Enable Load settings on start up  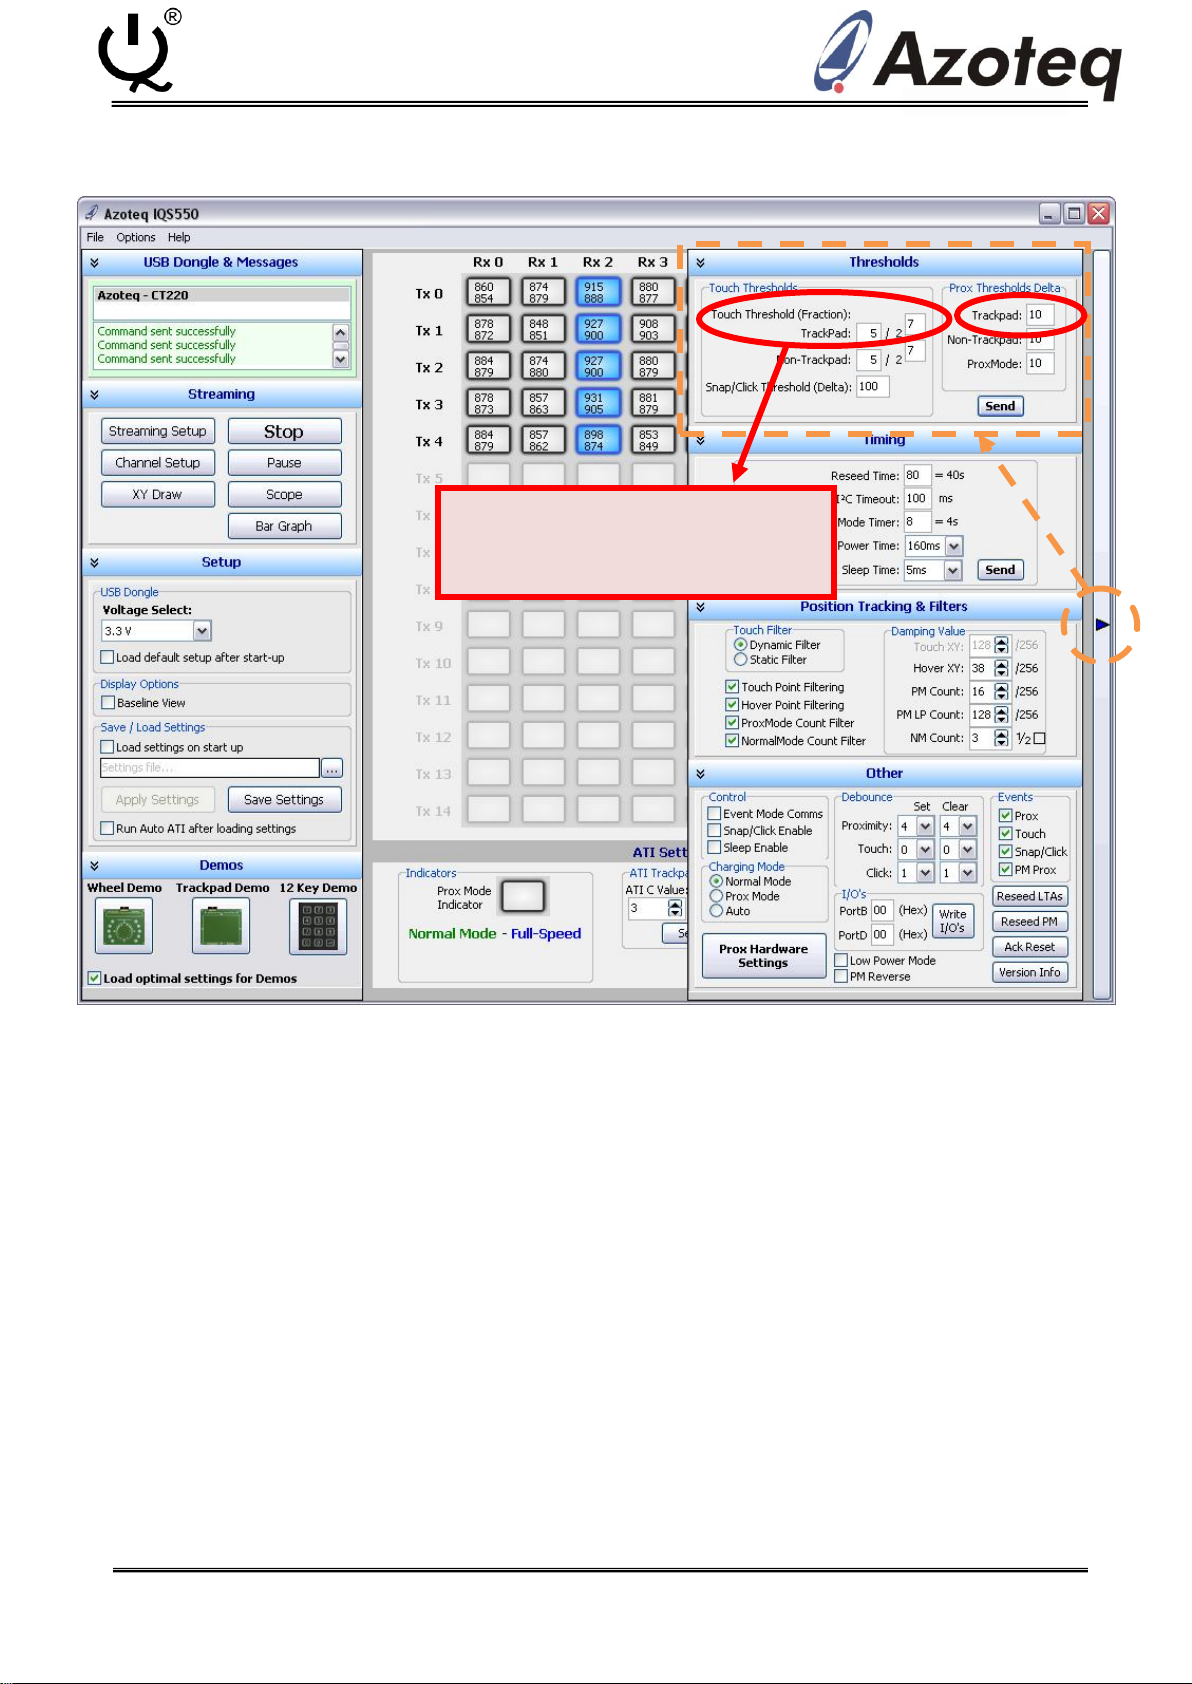[x=107, y=747]
